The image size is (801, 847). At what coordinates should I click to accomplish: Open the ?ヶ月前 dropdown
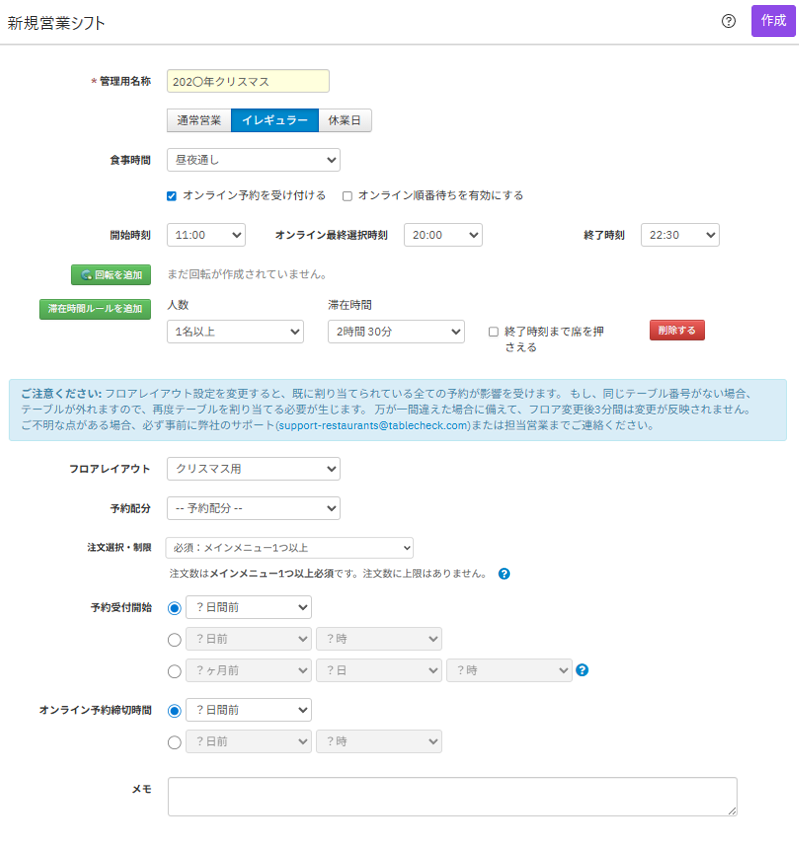click(248, 670)
